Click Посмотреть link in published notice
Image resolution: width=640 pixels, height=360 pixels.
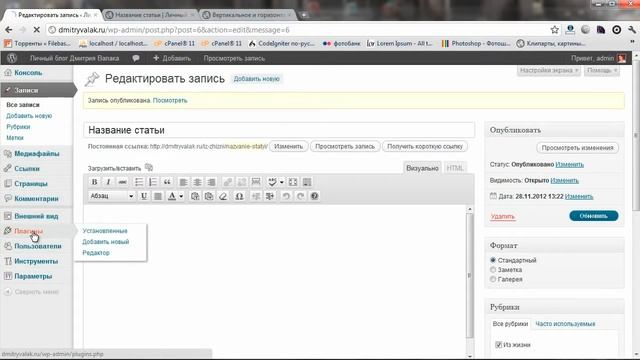[170, 100]
